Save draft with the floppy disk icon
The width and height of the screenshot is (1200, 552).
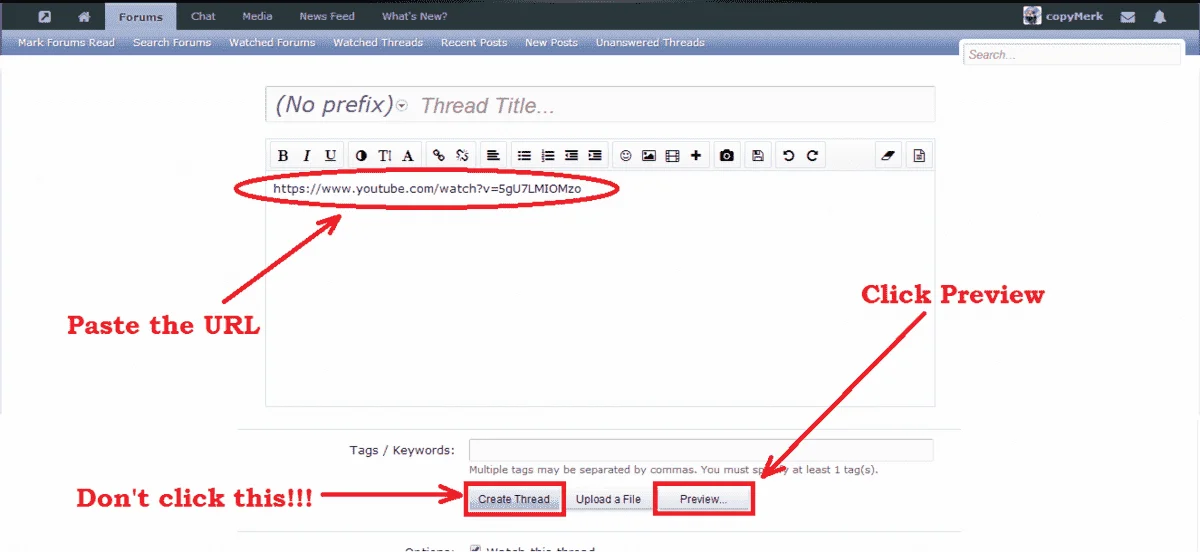click(x=758, y=156)
